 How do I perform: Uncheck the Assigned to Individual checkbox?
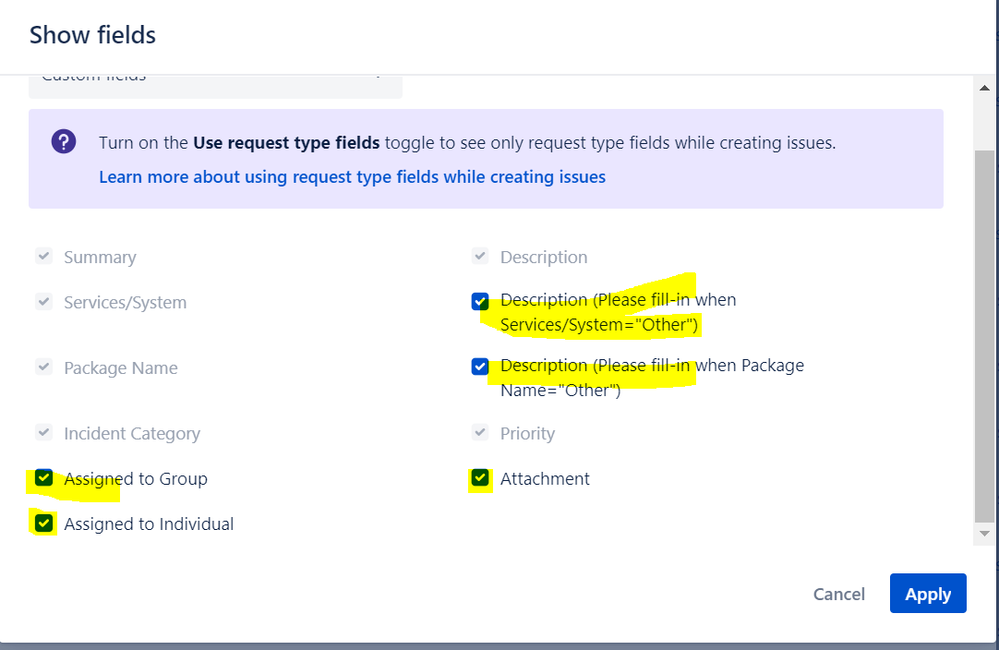[x=44, y=523]
